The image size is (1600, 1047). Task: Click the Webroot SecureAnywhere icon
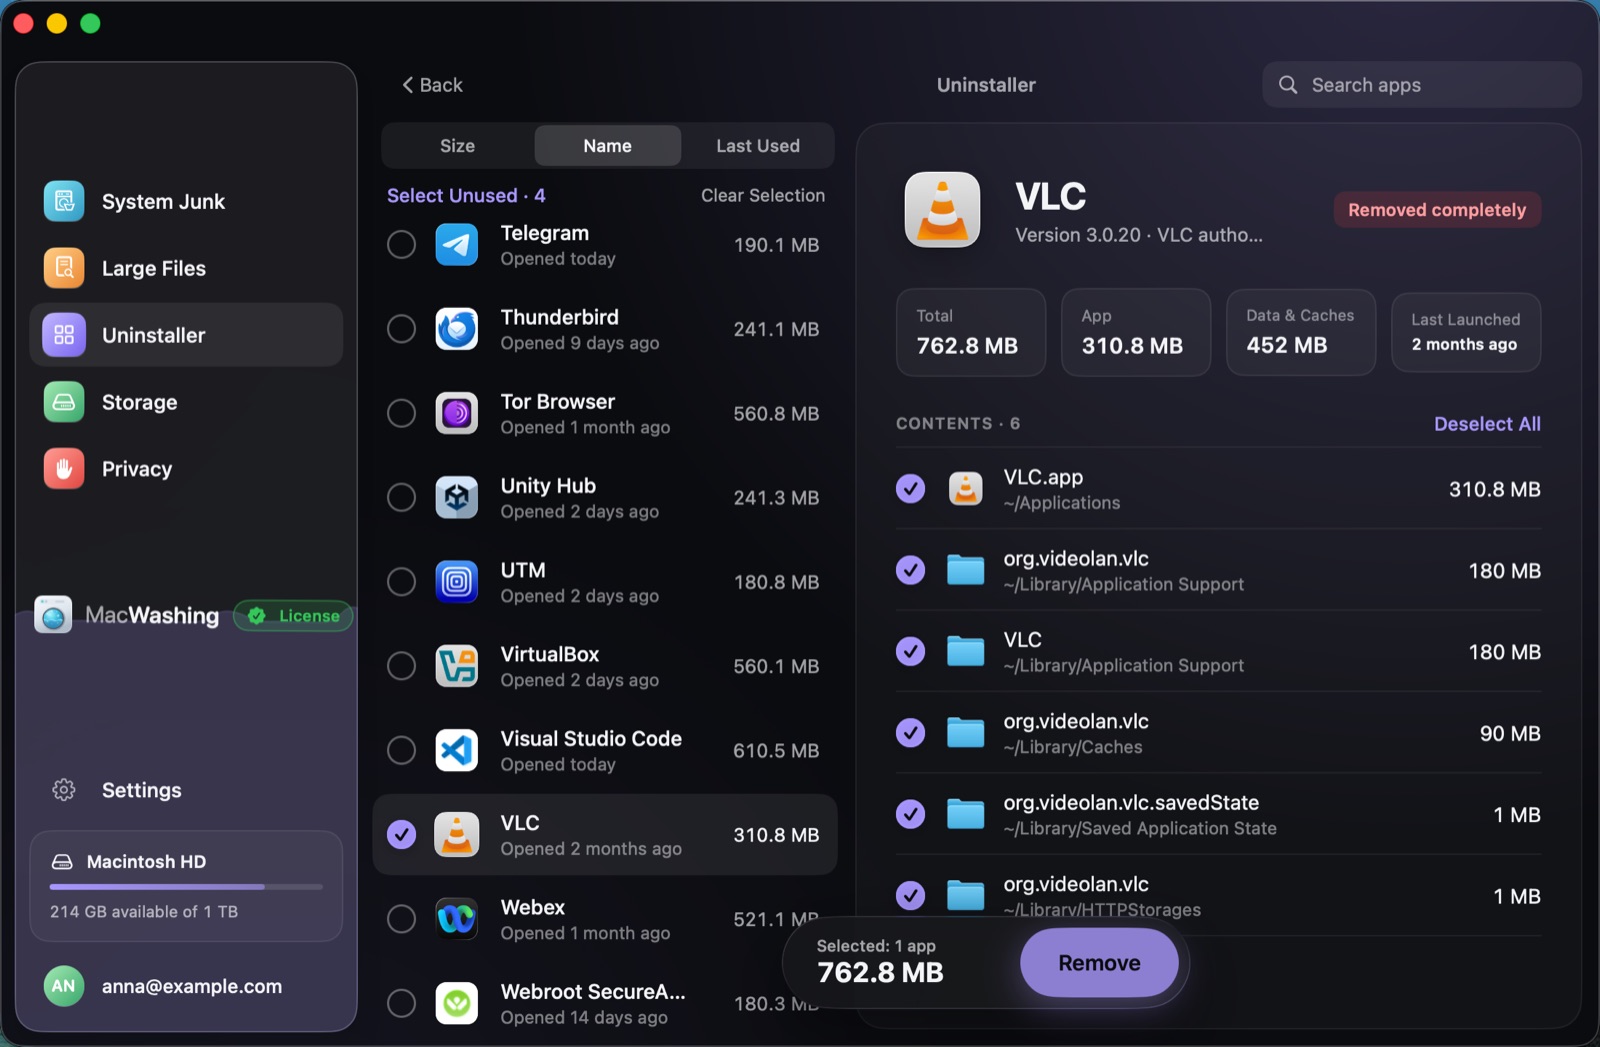[457, 1003]
